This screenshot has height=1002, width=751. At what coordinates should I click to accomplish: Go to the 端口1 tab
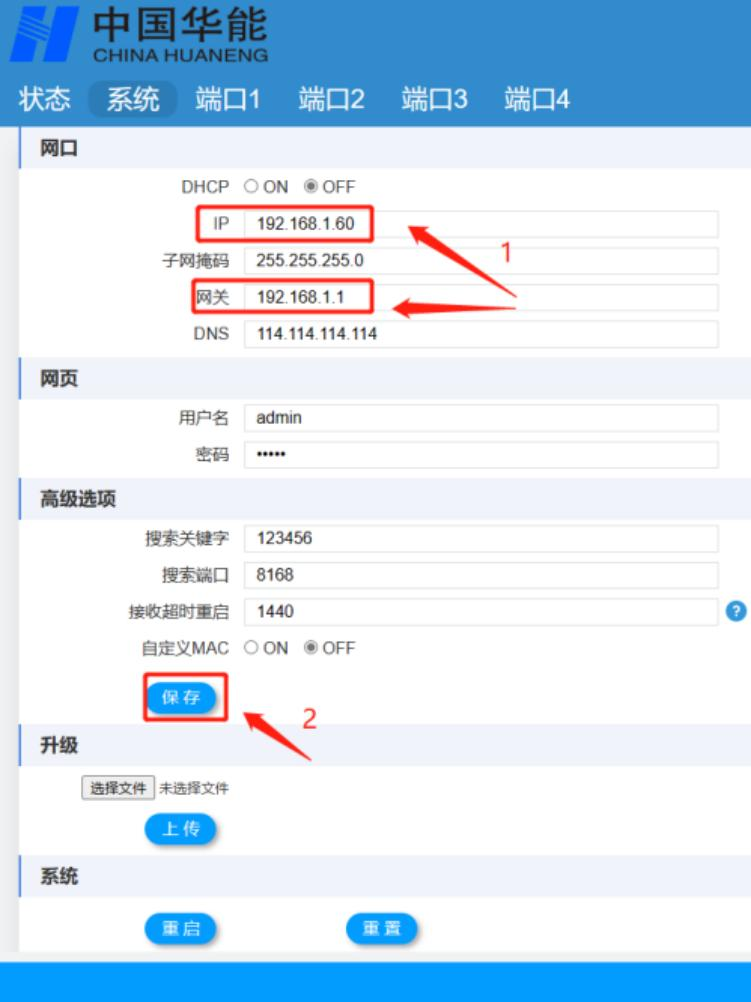[x=228, y=100]
